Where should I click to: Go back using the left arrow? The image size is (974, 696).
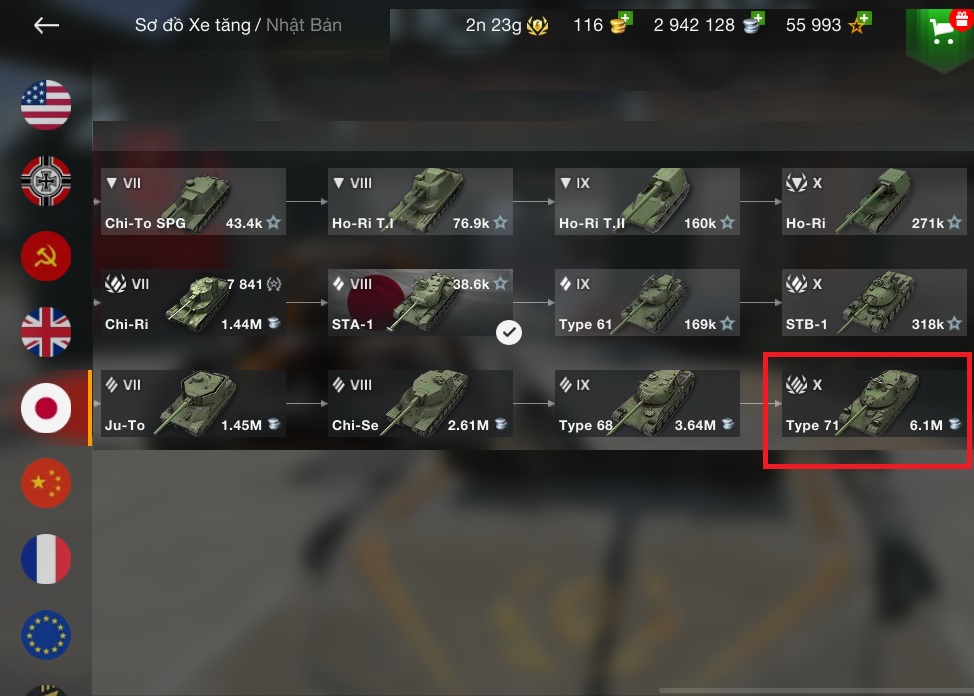(46, 25)
